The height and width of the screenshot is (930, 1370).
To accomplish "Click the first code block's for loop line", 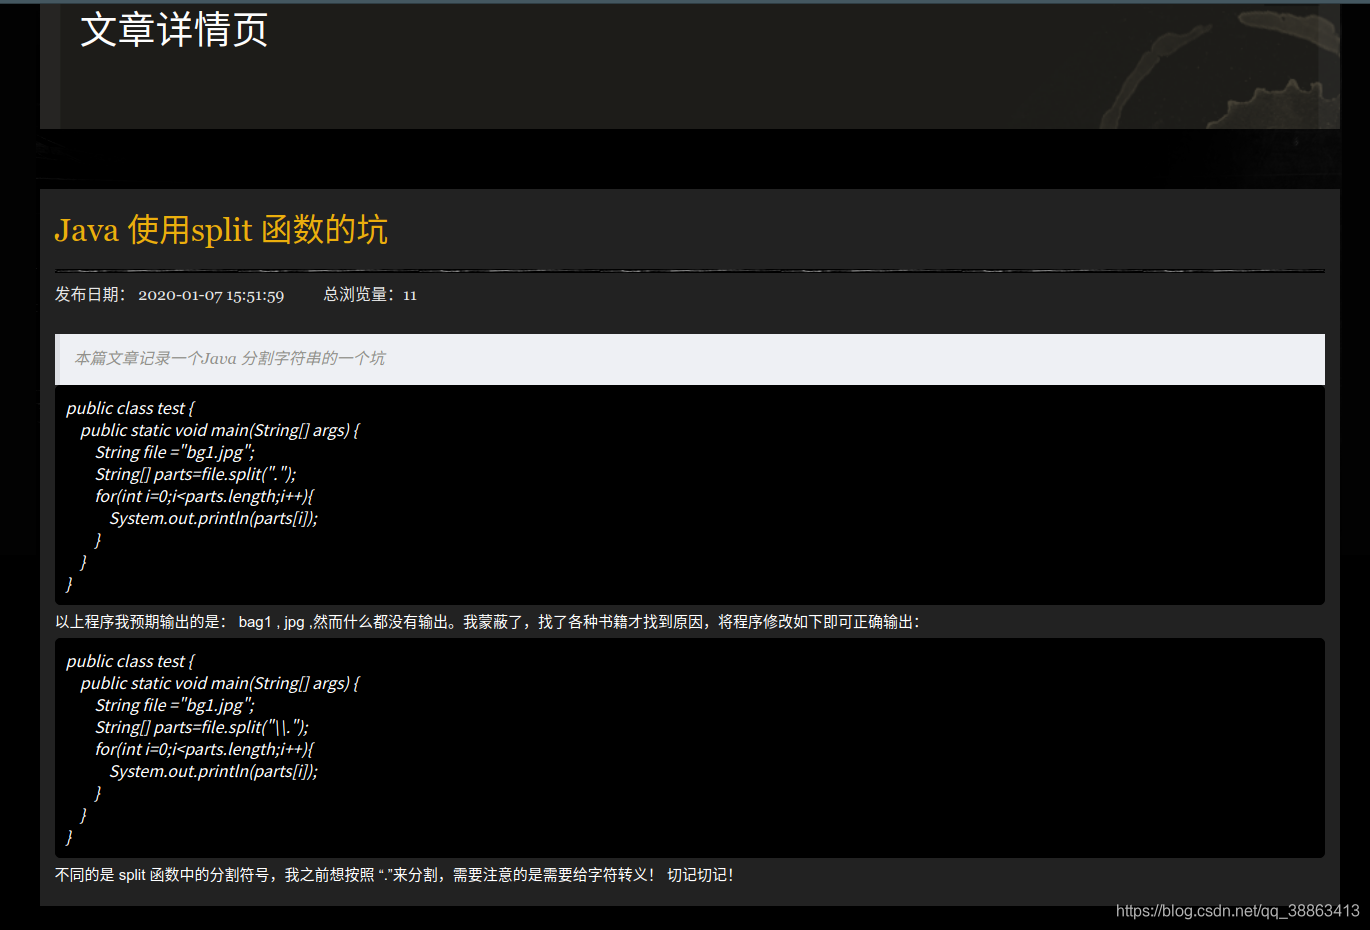I will 205,496.
